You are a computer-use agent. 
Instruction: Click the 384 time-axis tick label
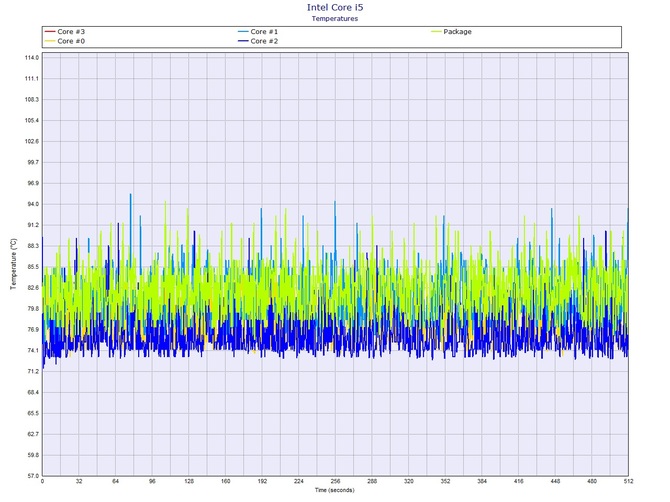[482, 481]
